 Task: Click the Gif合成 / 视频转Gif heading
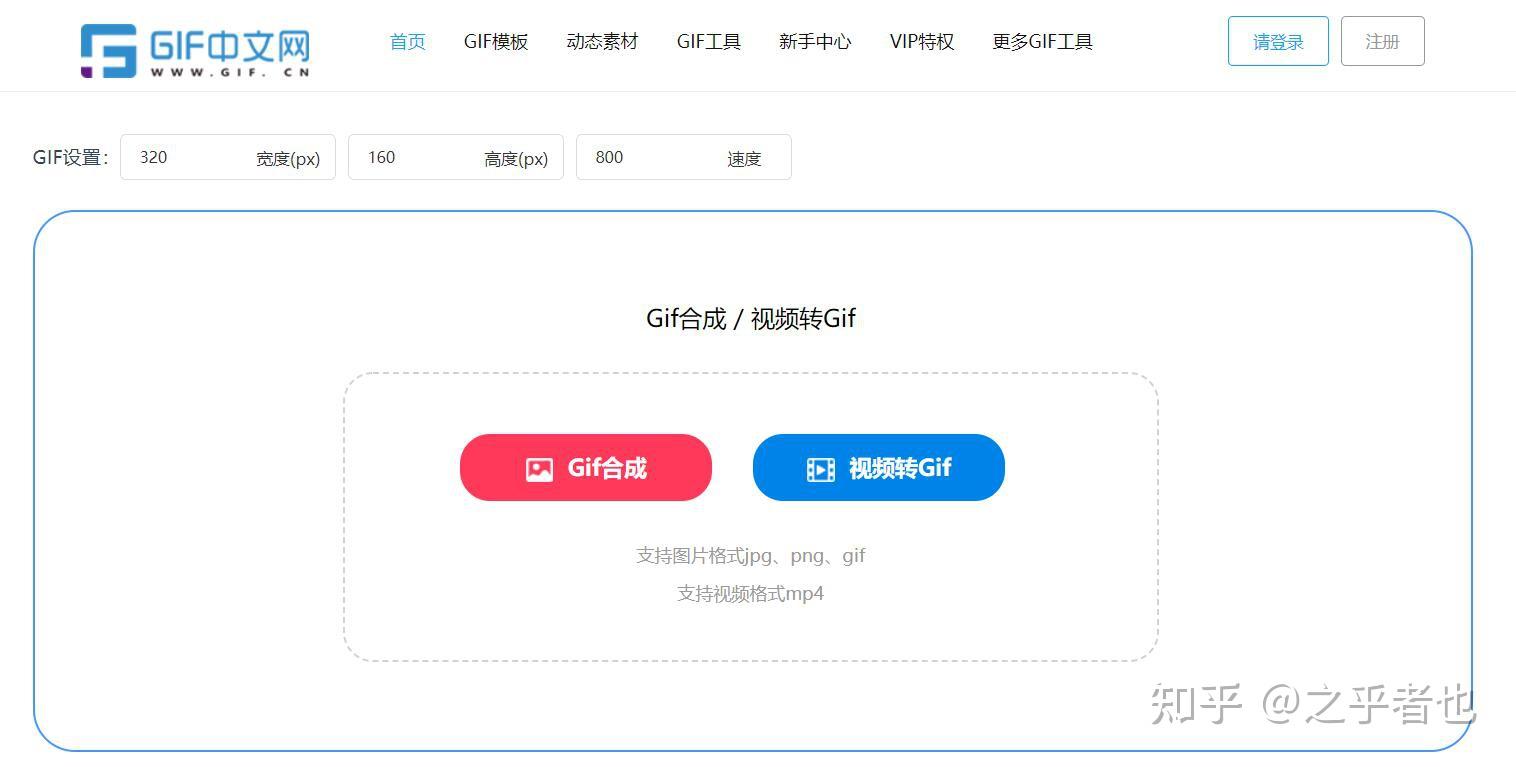point(751,319)
